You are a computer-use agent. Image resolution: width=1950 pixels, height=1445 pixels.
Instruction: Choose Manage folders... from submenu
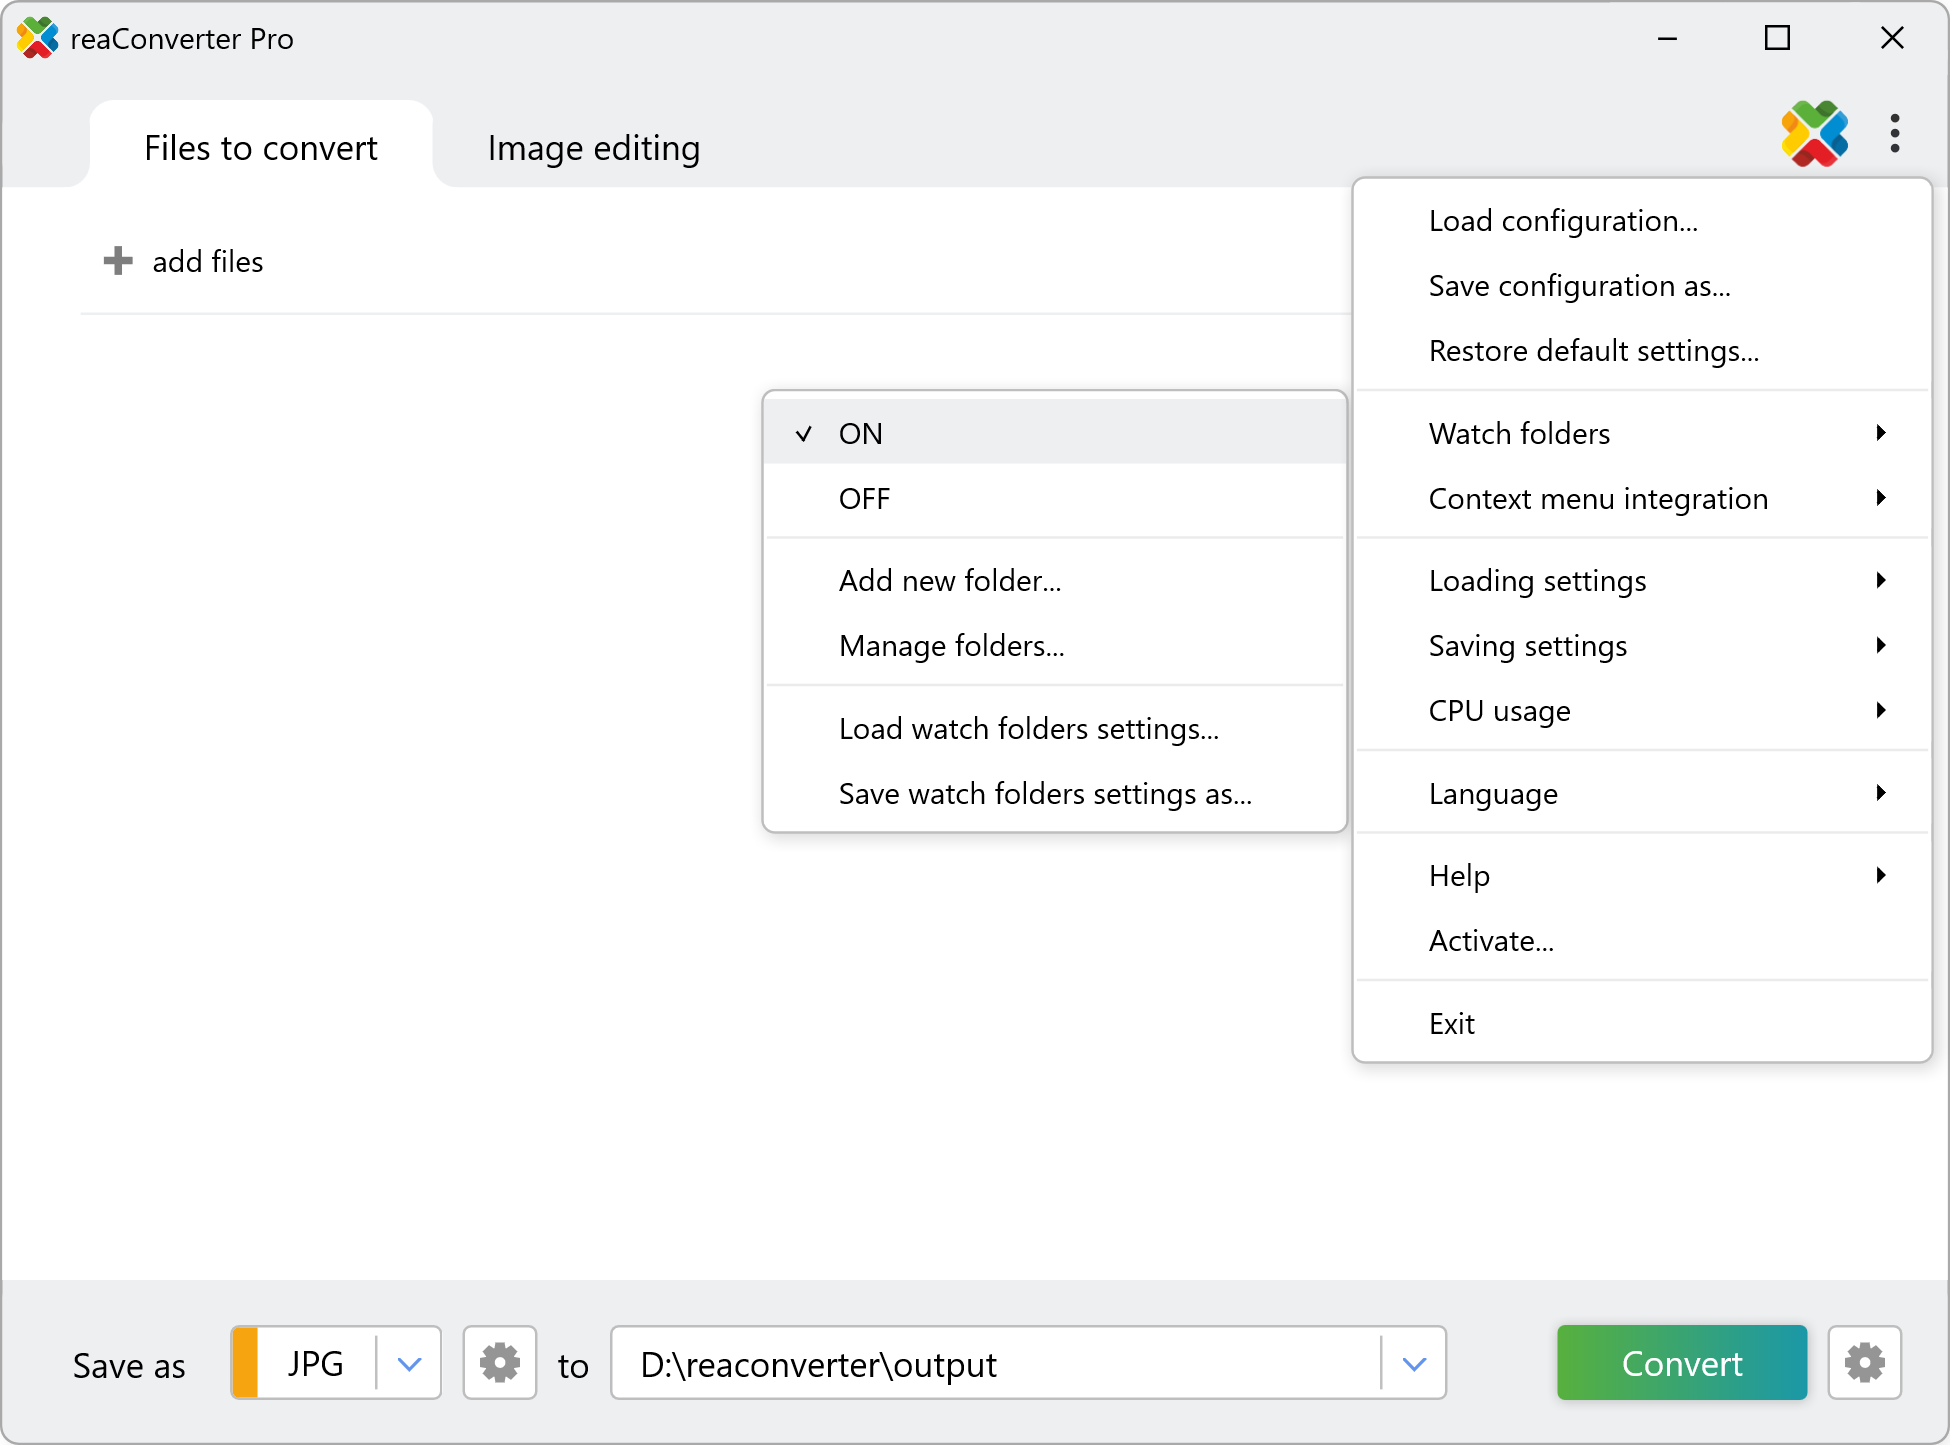pos(951,646)
